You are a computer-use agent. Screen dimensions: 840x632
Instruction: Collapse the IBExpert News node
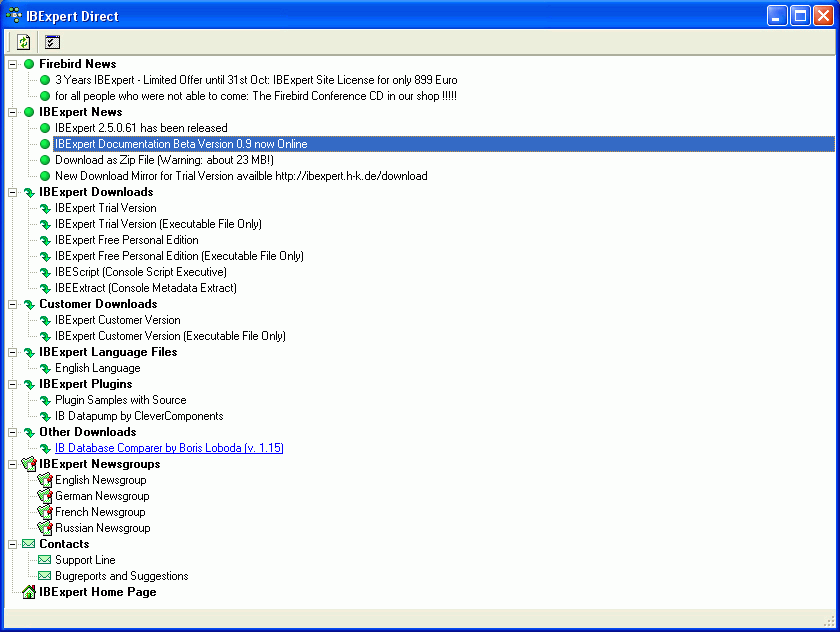tap(13, 112)
